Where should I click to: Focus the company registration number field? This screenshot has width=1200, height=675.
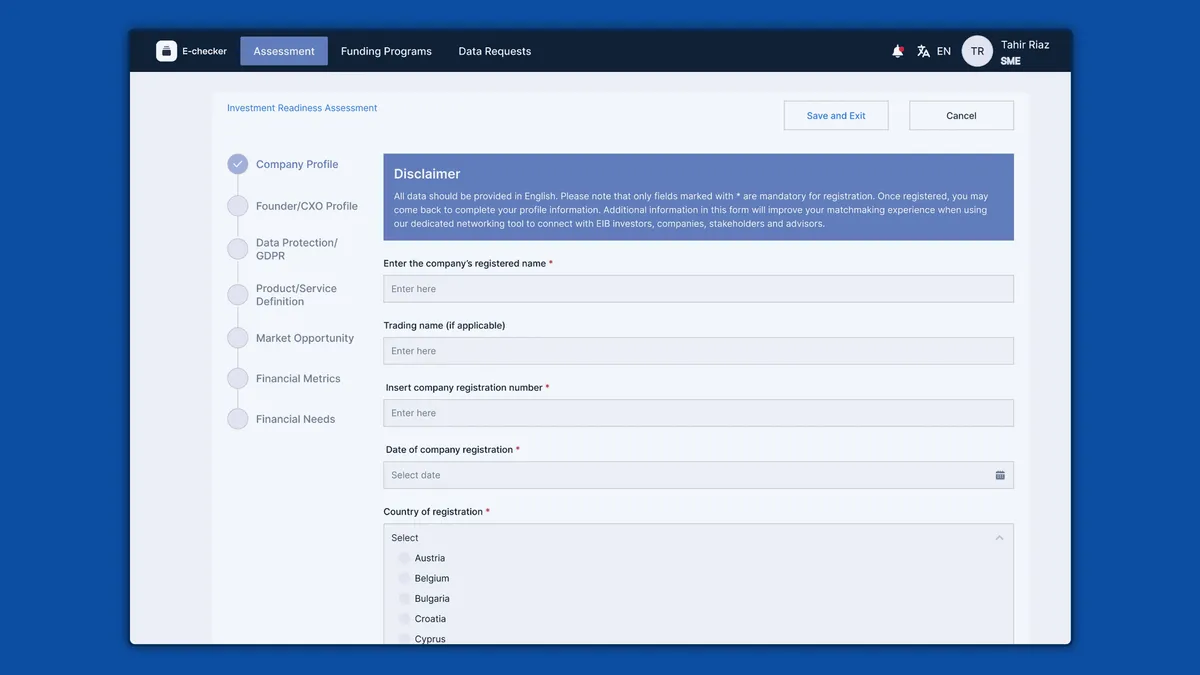698,413
